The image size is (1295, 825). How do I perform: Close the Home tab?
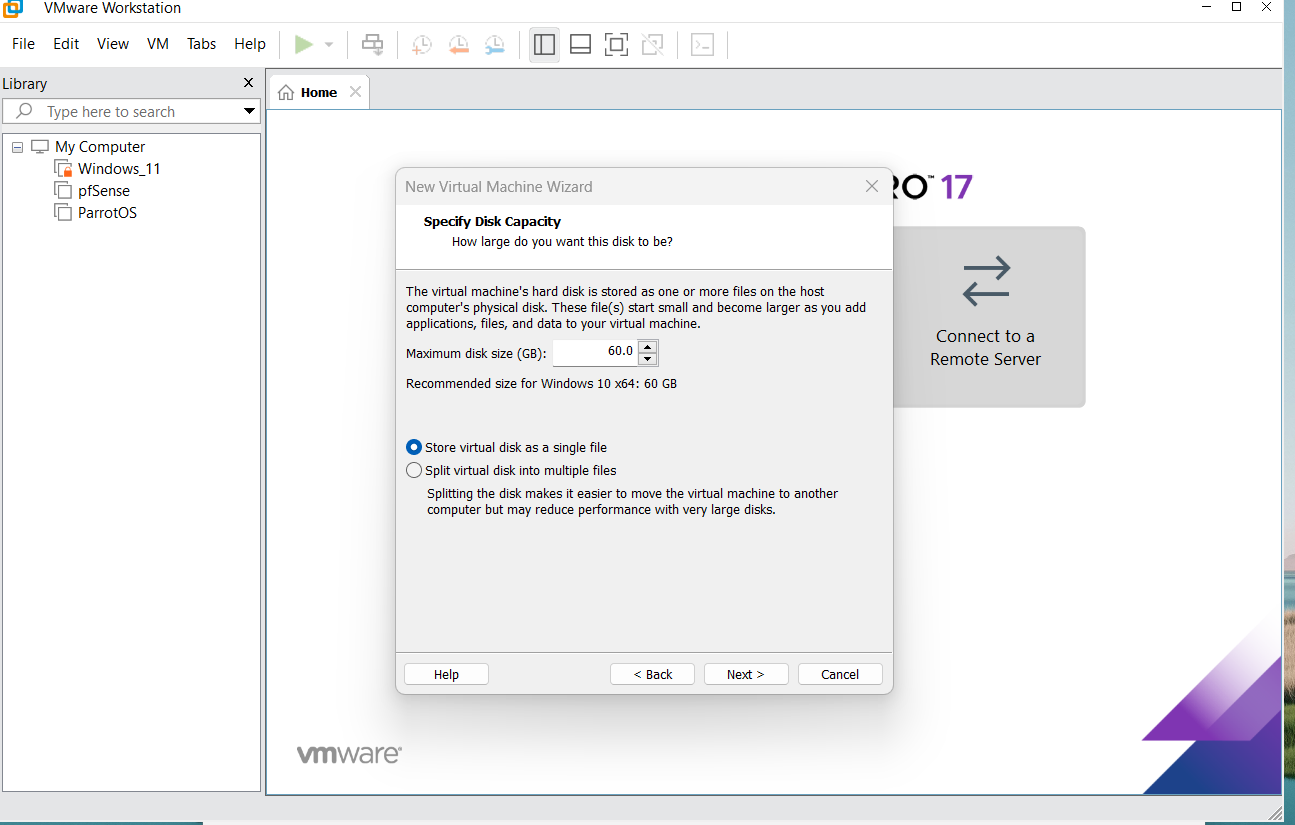point(355,92)
